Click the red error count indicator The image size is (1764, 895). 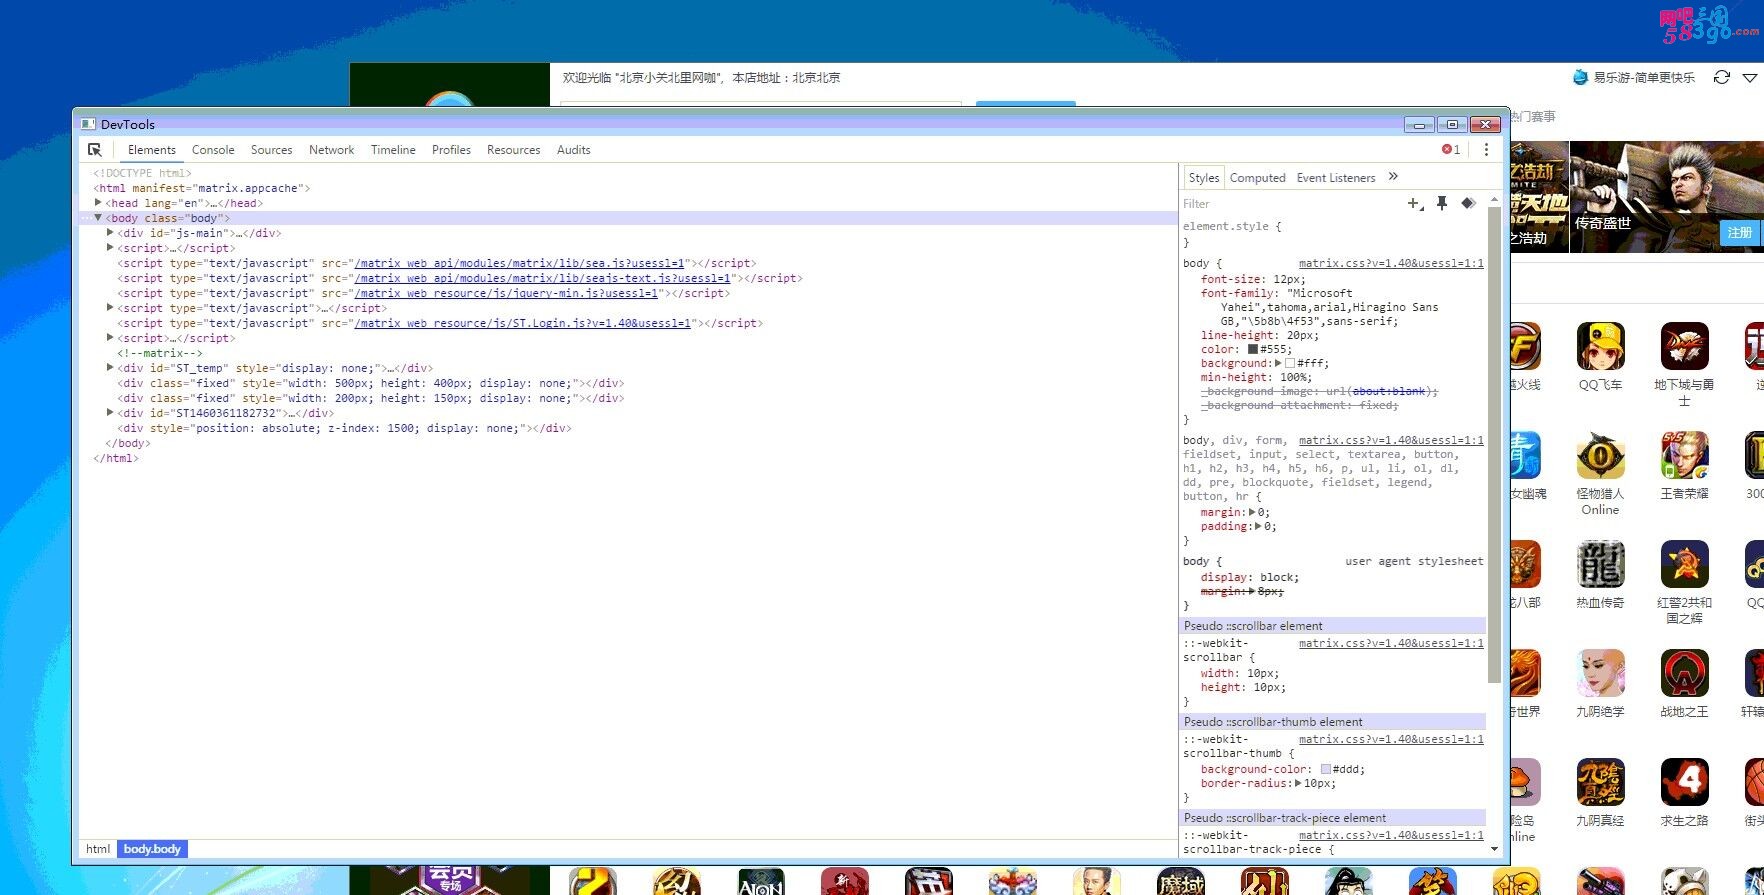(x=1451, y=150)
